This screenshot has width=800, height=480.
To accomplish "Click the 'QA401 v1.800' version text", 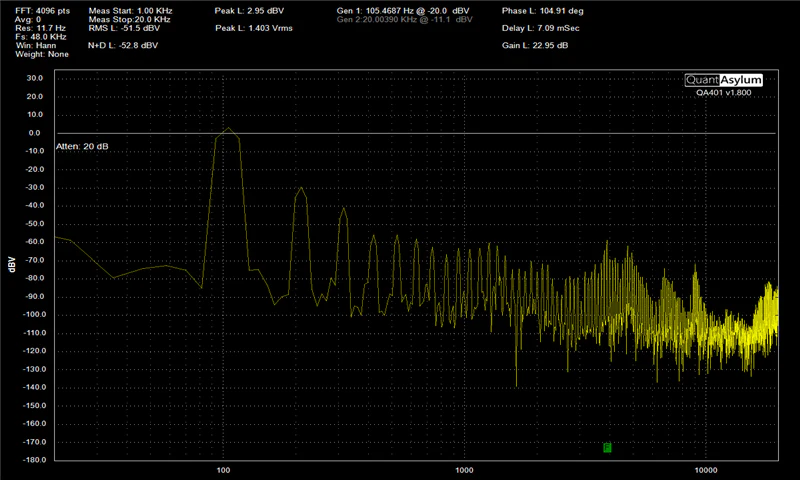I will (723, 93).
